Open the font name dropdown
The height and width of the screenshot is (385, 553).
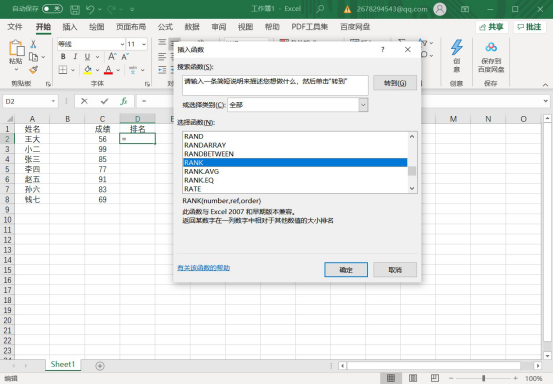tap(122, 44)
